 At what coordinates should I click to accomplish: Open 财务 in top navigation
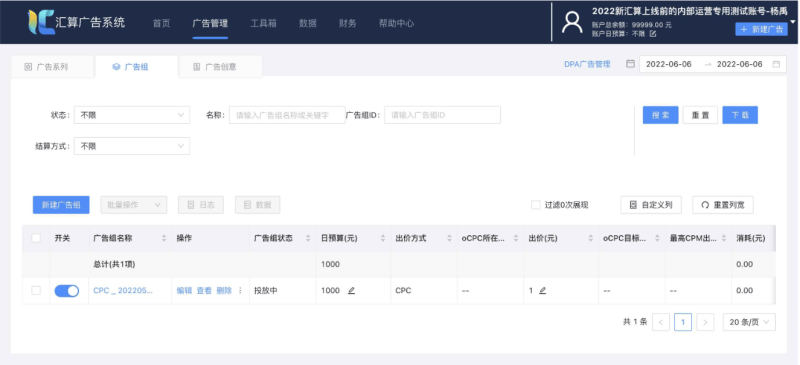coord(347,23)
